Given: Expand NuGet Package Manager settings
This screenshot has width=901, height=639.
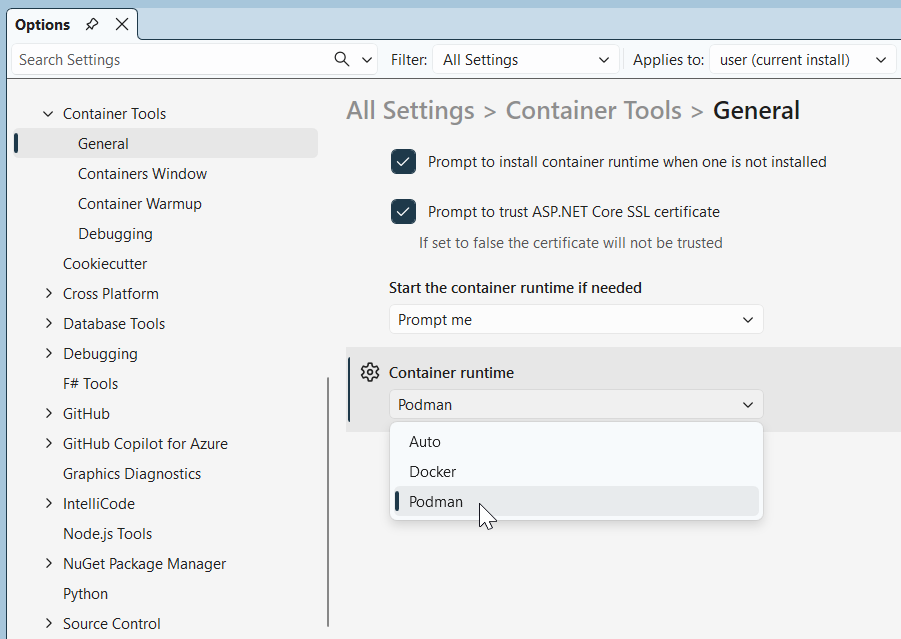Looking at the screenshot, I should coord(48,563).
